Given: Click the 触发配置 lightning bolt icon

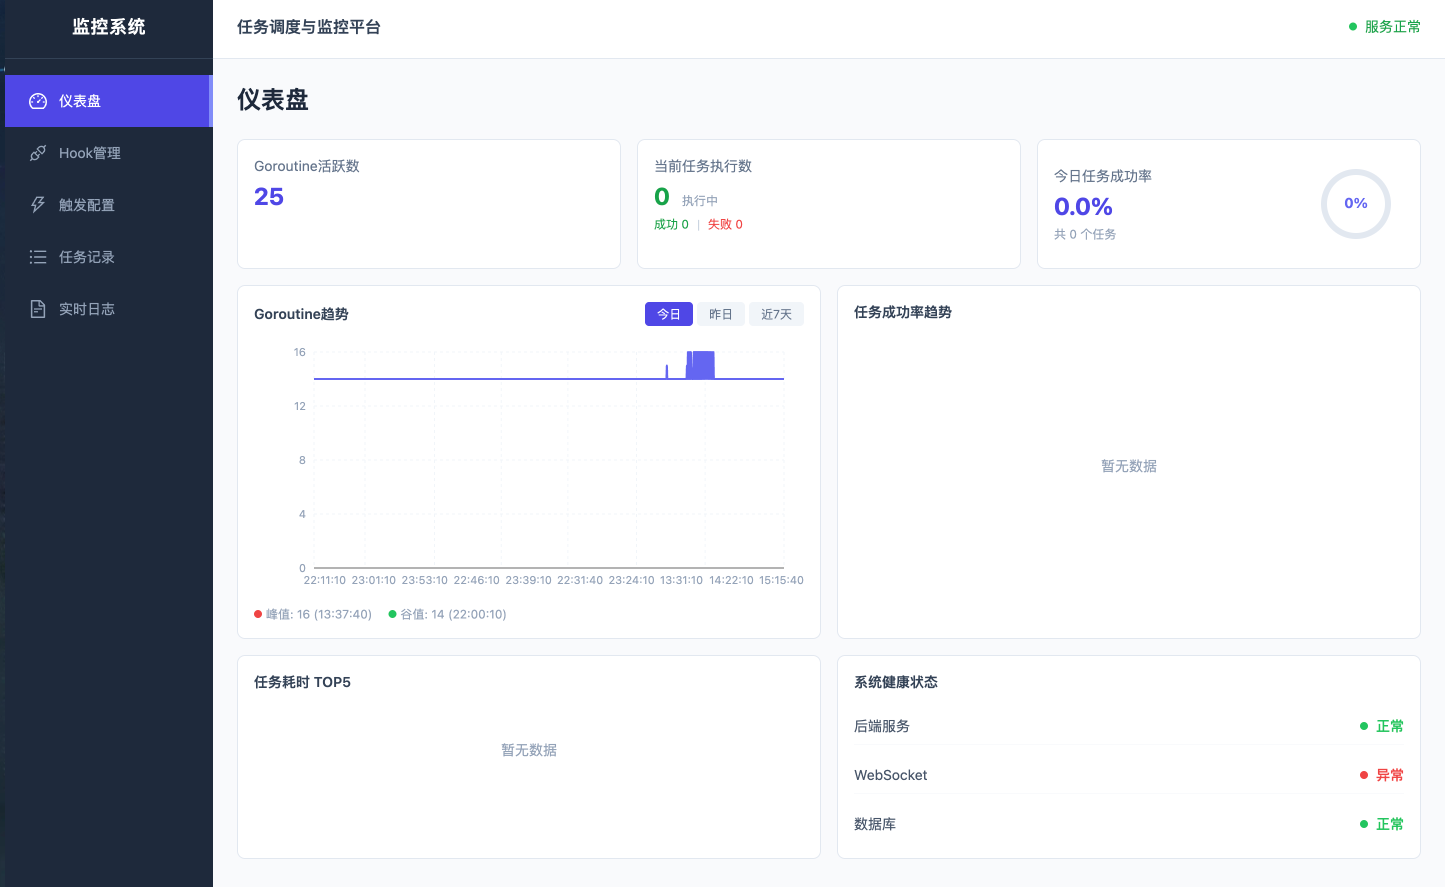Looking at the screenshot, I should pyautogui.click(x=38, y=205).
